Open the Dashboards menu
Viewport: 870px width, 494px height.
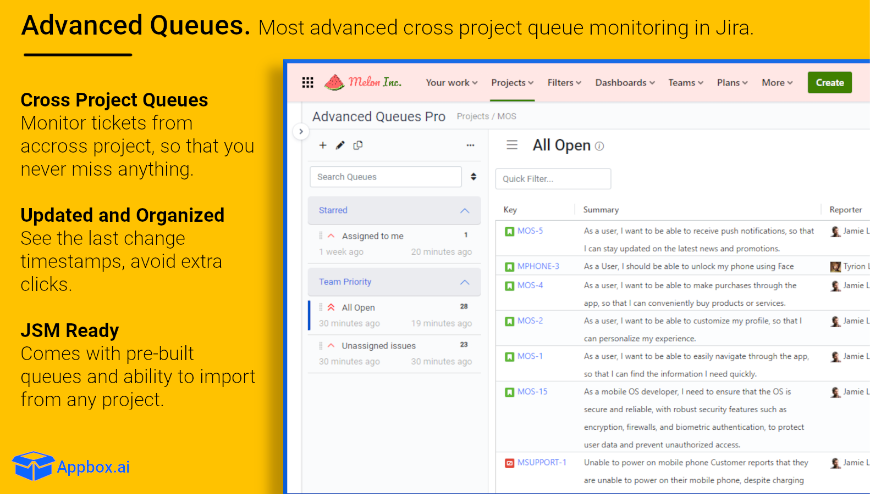[625, 83]
